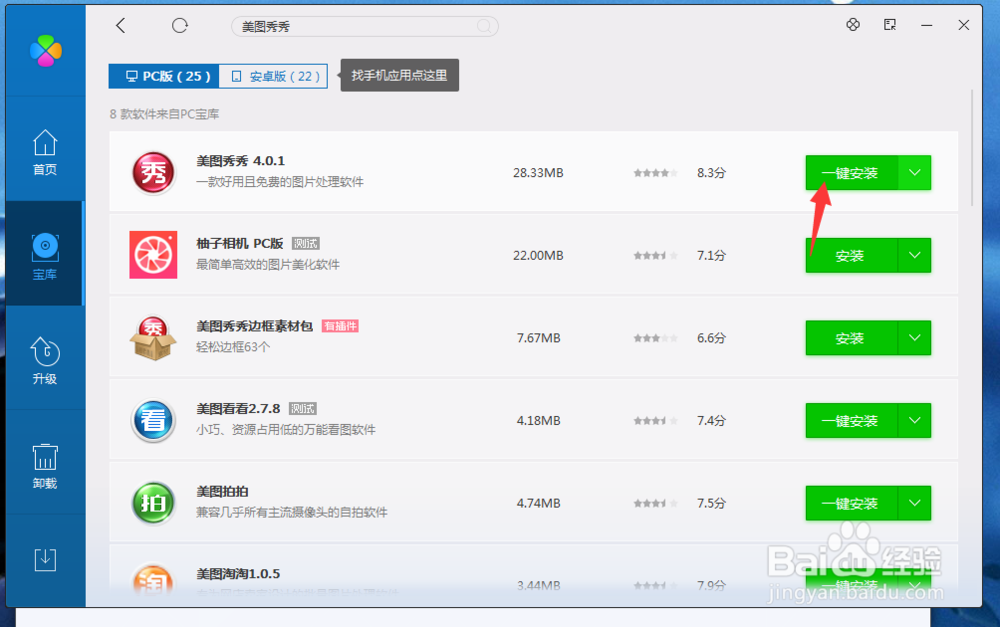The image size is (1000, 627).
Task: Refresh the search results page
Action: coord(180,26)
